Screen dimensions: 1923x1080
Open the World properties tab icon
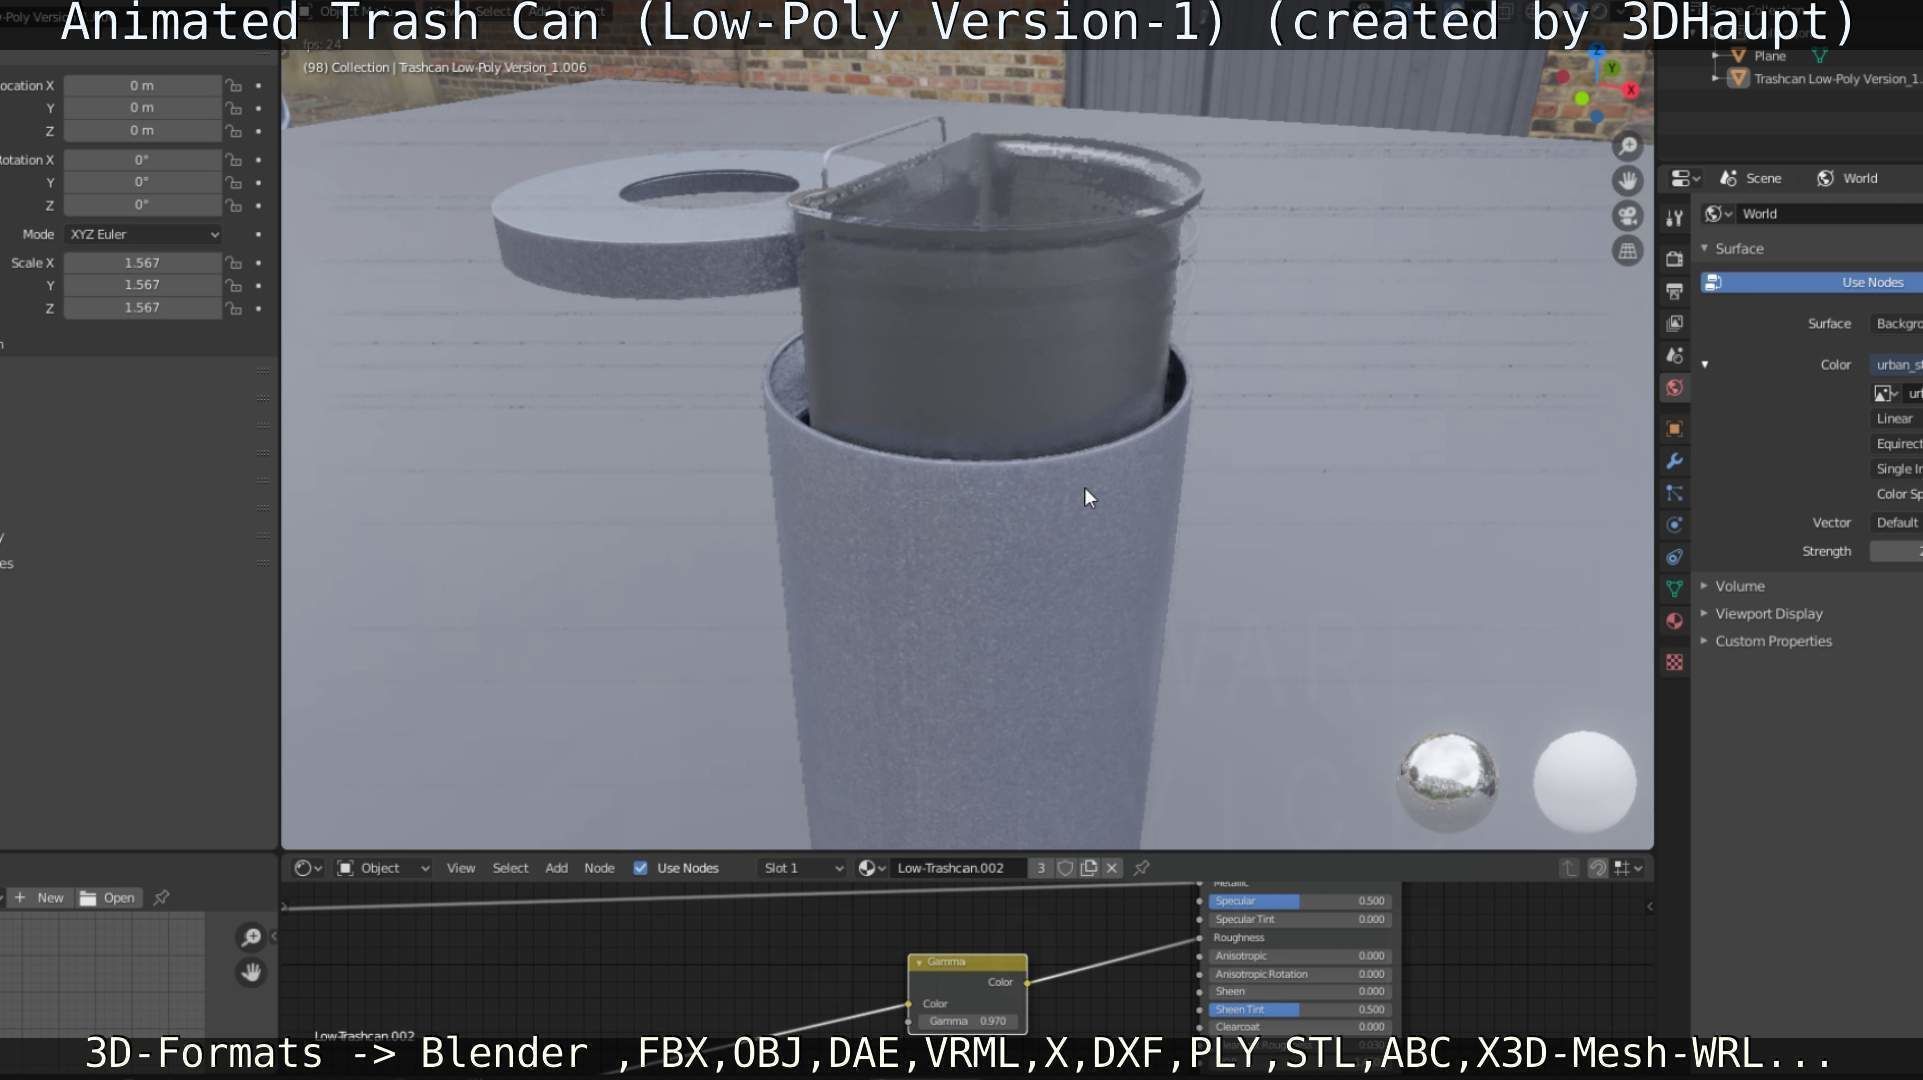pos(1674,387)
